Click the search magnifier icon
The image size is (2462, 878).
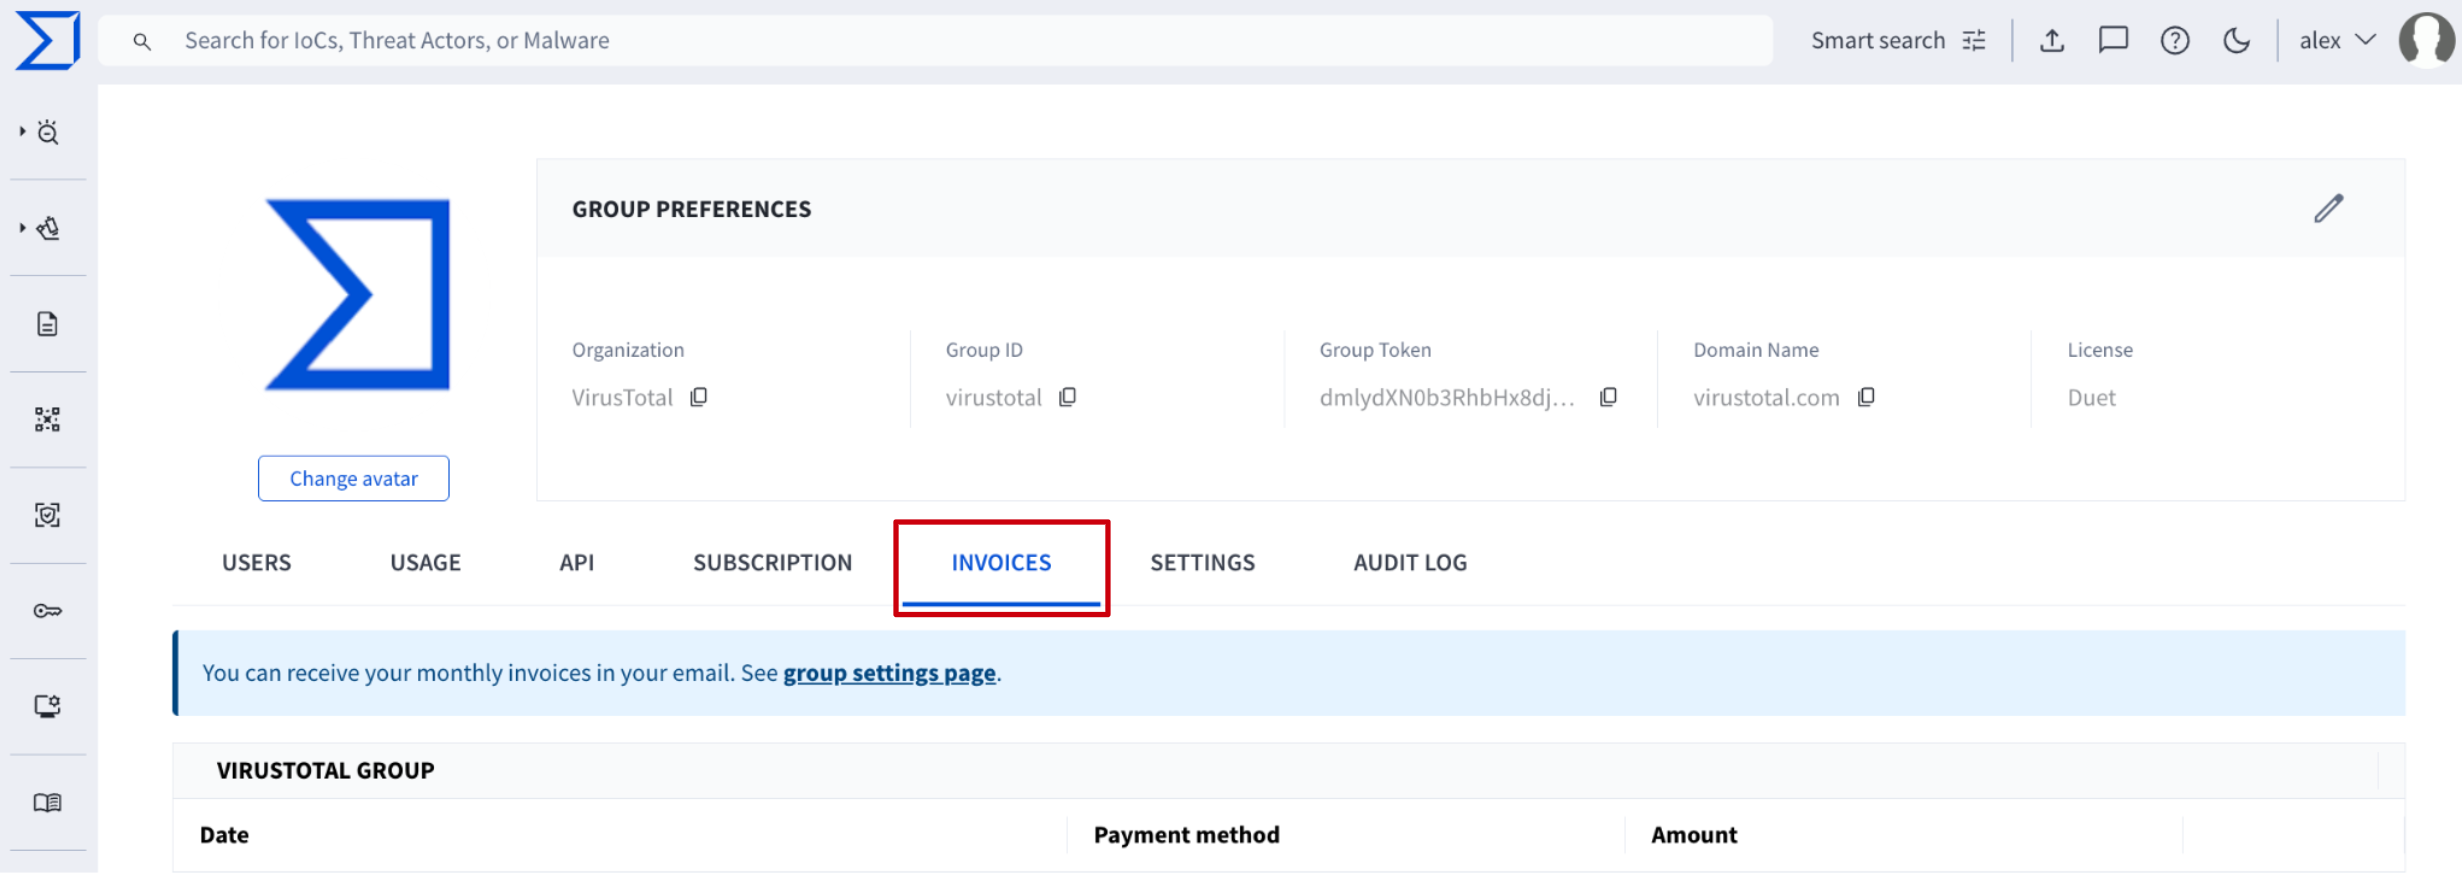[142, 41]
